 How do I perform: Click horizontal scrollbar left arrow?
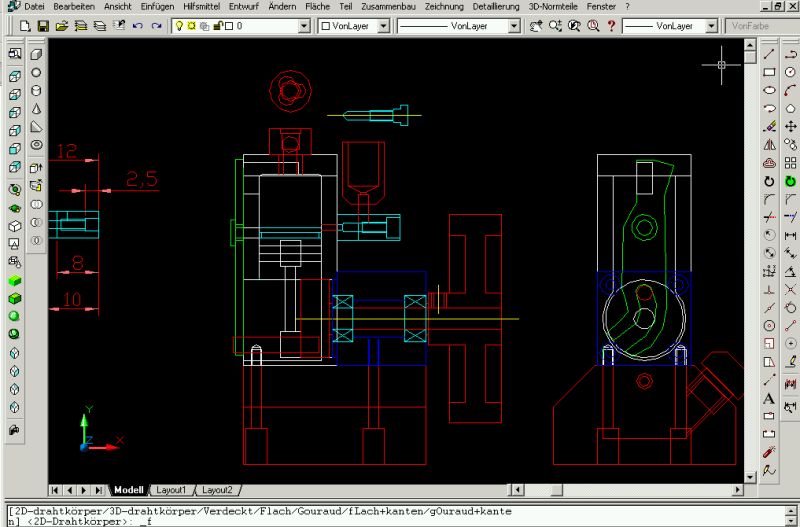point(517,490)
